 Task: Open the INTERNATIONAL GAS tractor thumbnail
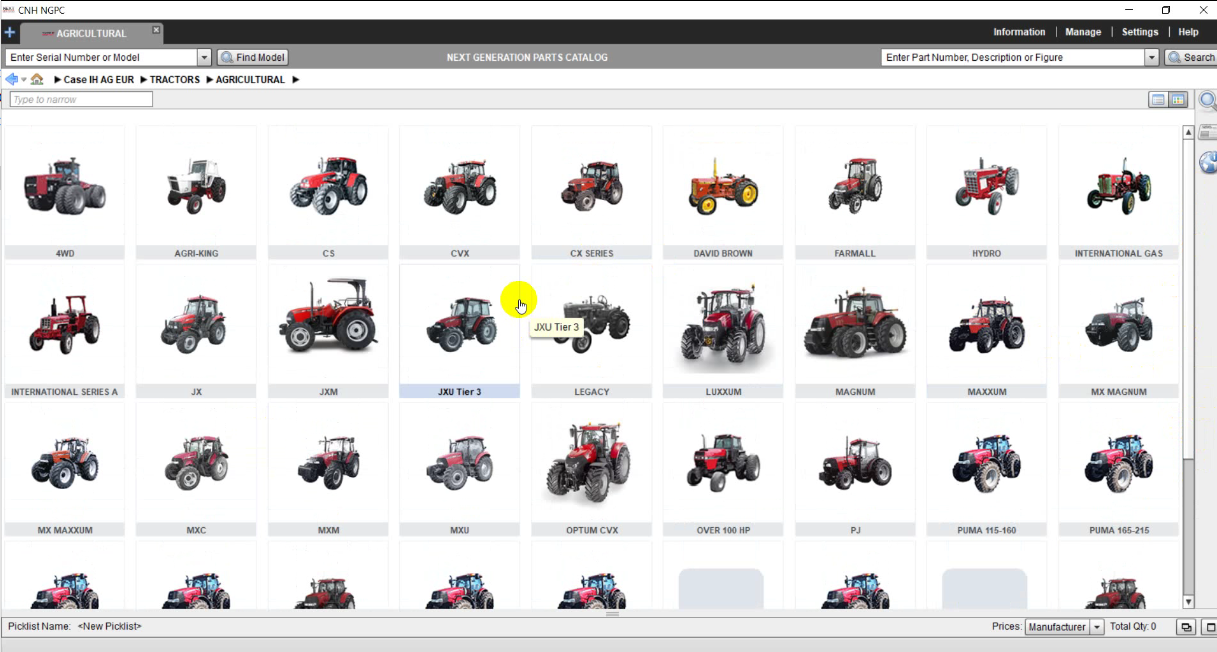[x=1118, y=192]
